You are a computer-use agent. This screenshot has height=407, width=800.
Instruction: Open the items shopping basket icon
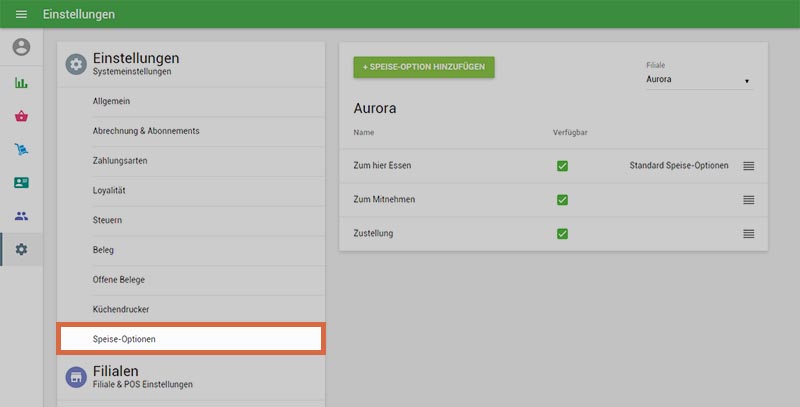click(21, 116)
